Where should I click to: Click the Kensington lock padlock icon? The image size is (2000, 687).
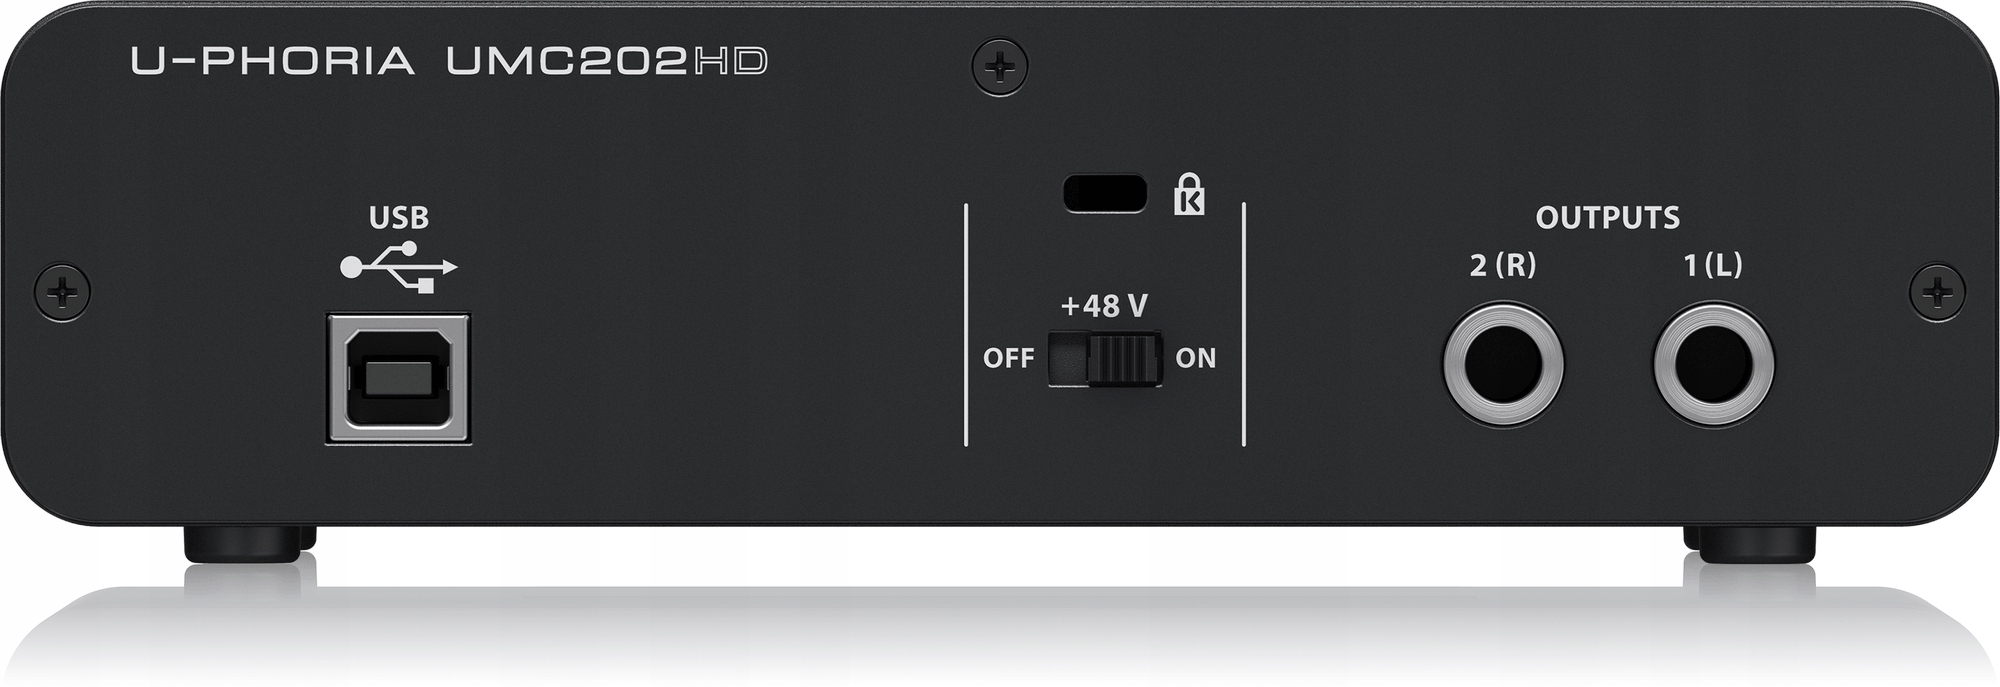[1188, 194]
